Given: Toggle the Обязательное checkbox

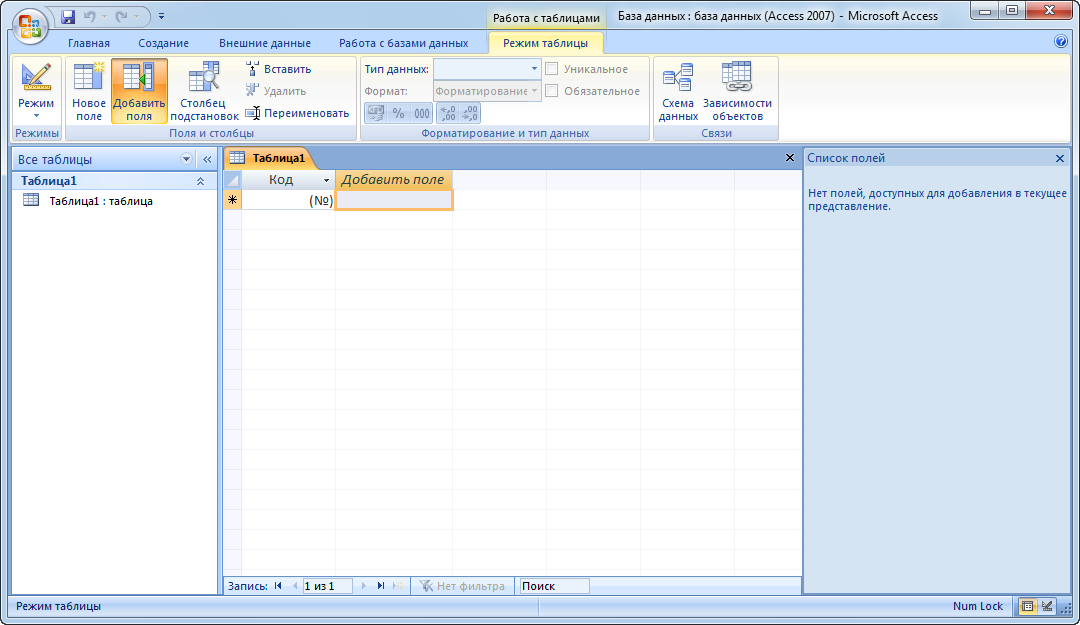Looking at the screenshot, I should point(552,91).
